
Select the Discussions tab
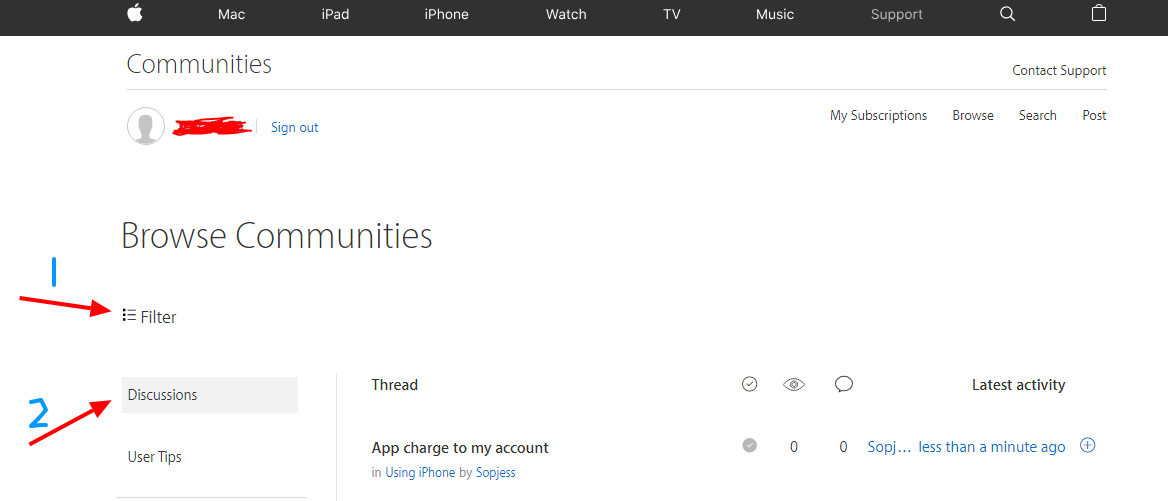(210, 395)
